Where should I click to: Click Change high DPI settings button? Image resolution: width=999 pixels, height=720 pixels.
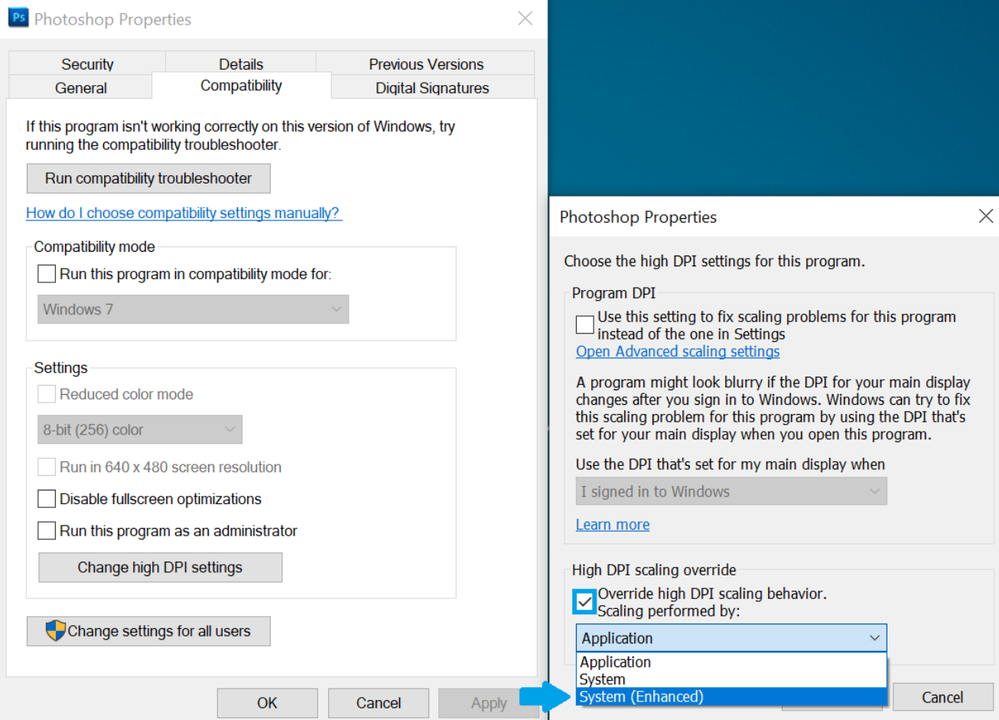(161, 567)
